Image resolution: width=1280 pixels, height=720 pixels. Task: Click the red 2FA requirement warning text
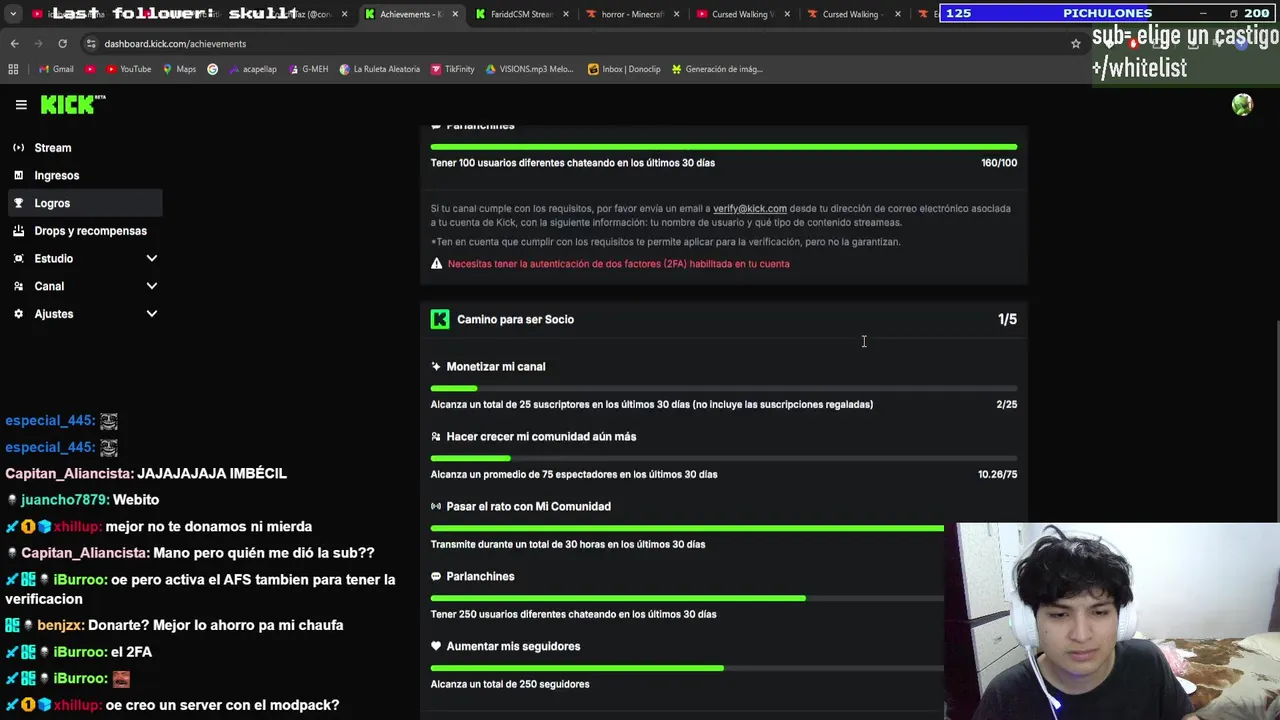click(619, 264)
